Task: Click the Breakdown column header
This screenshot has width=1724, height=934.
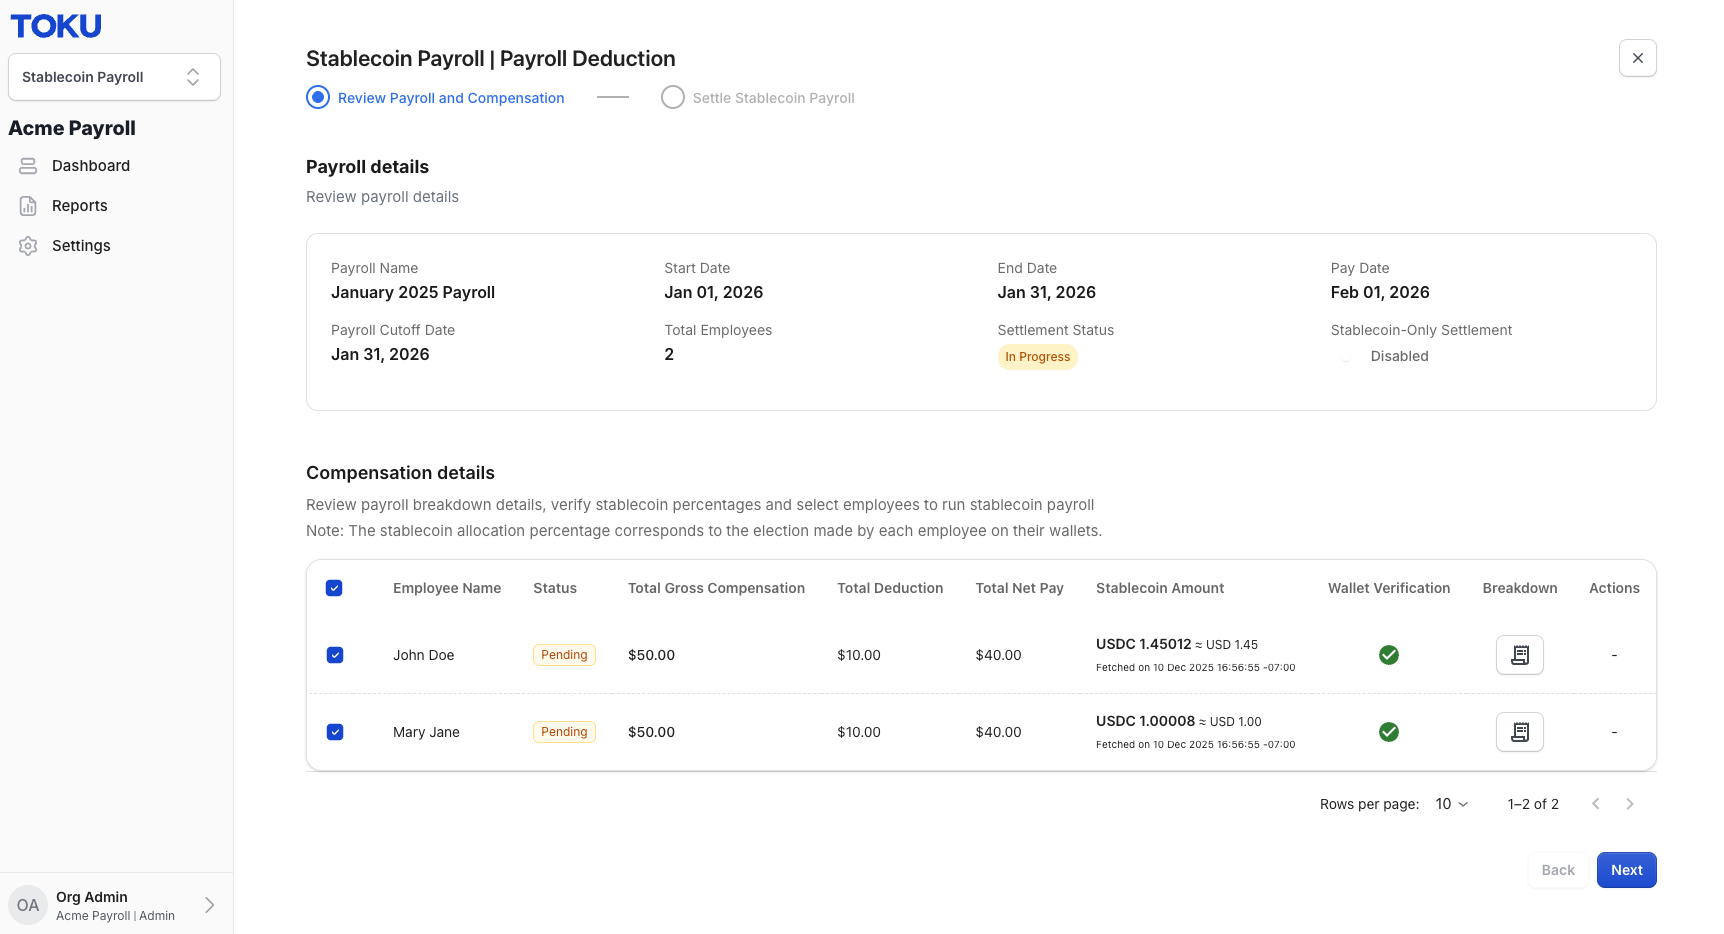Action: (x=1519, y=588)
